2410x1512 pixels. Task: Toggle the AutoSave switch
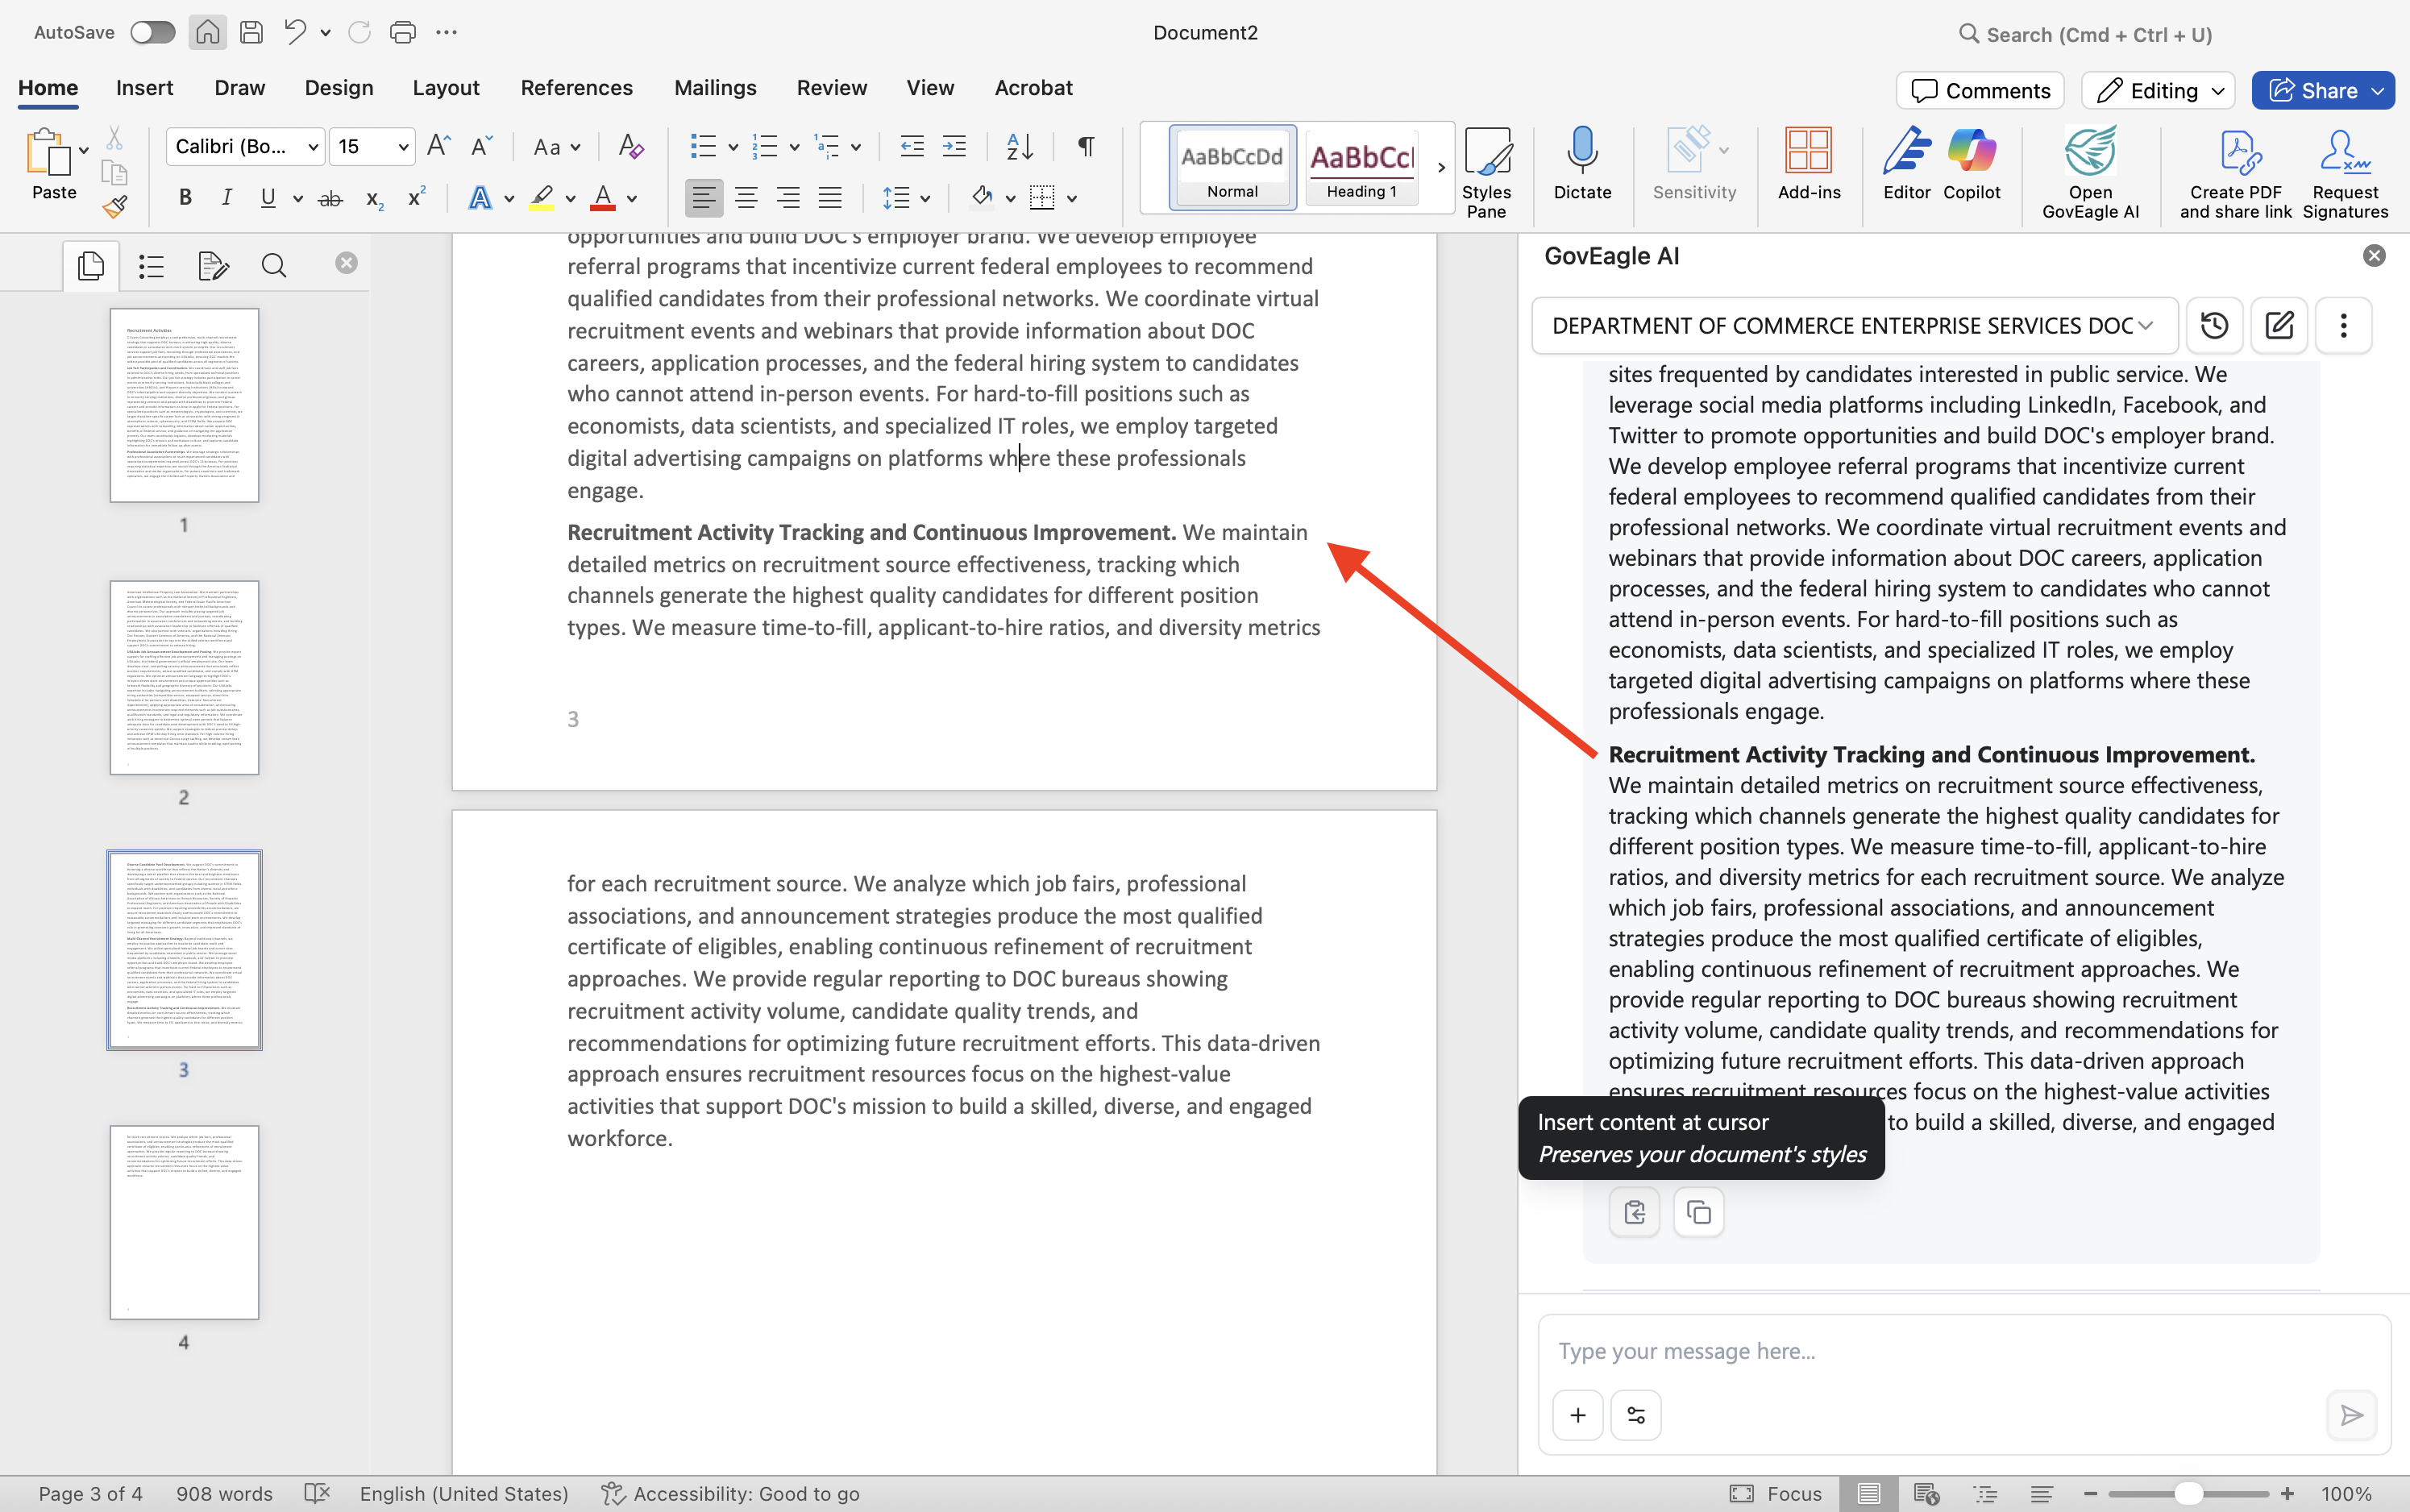click(153, 32)
